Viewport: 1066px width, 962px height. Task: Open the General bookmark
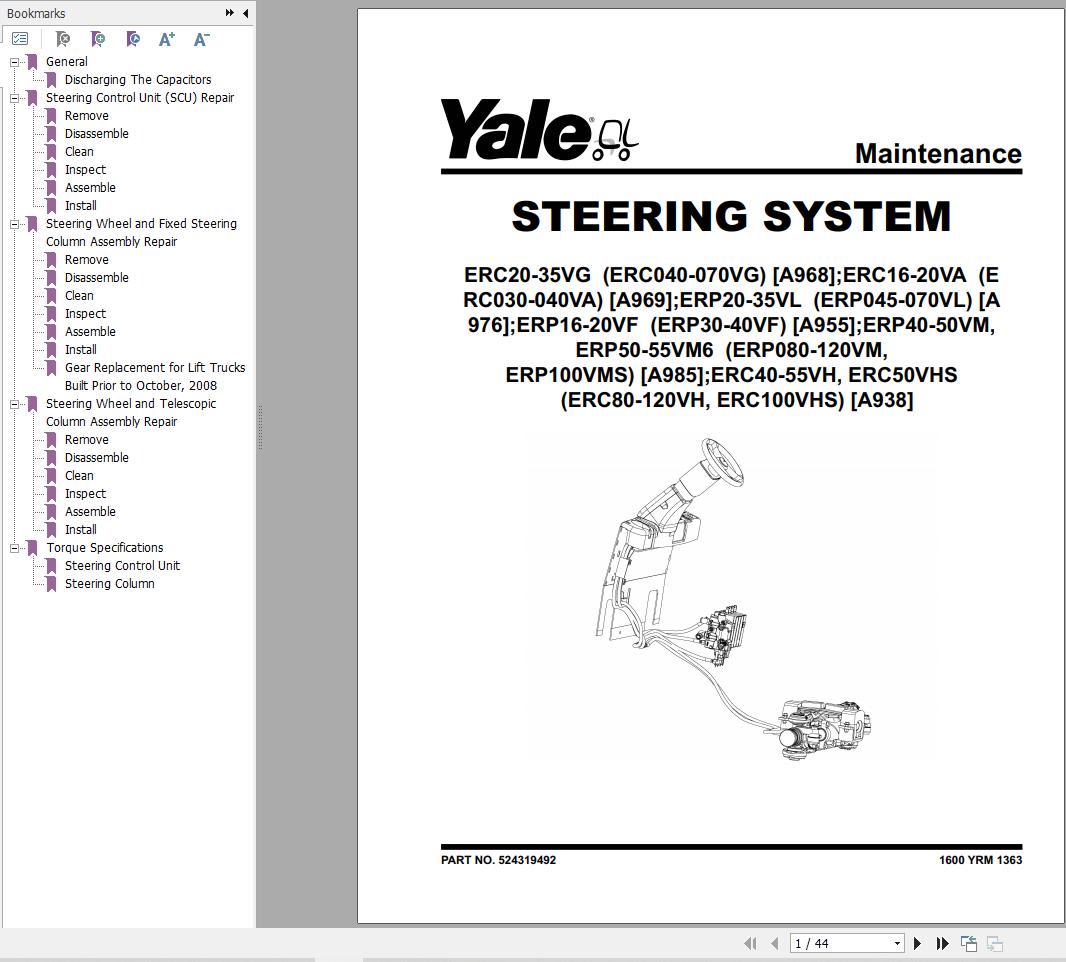tap(67, 61)
